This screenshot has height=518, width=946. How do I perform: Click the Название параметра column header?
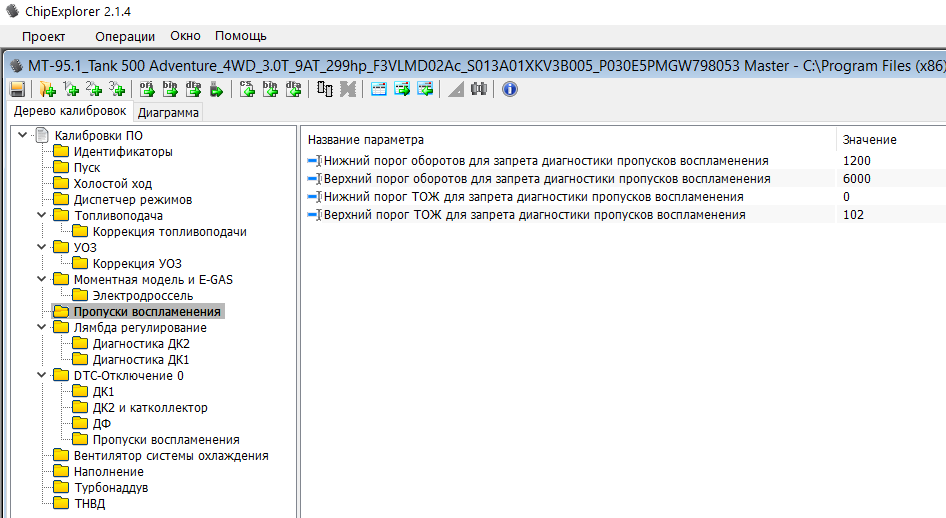pos(366,139)
